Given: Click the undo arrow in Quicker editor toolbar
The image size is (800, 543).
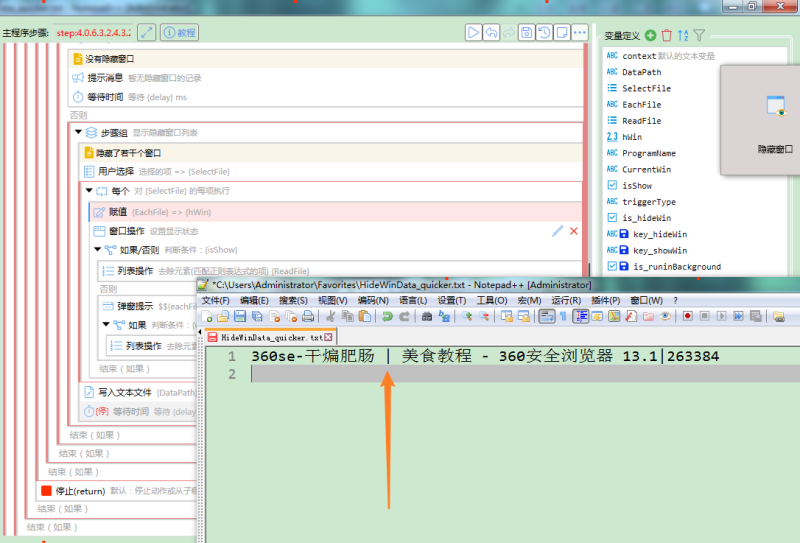Looking at the screenshot, I should pos(491,33).
